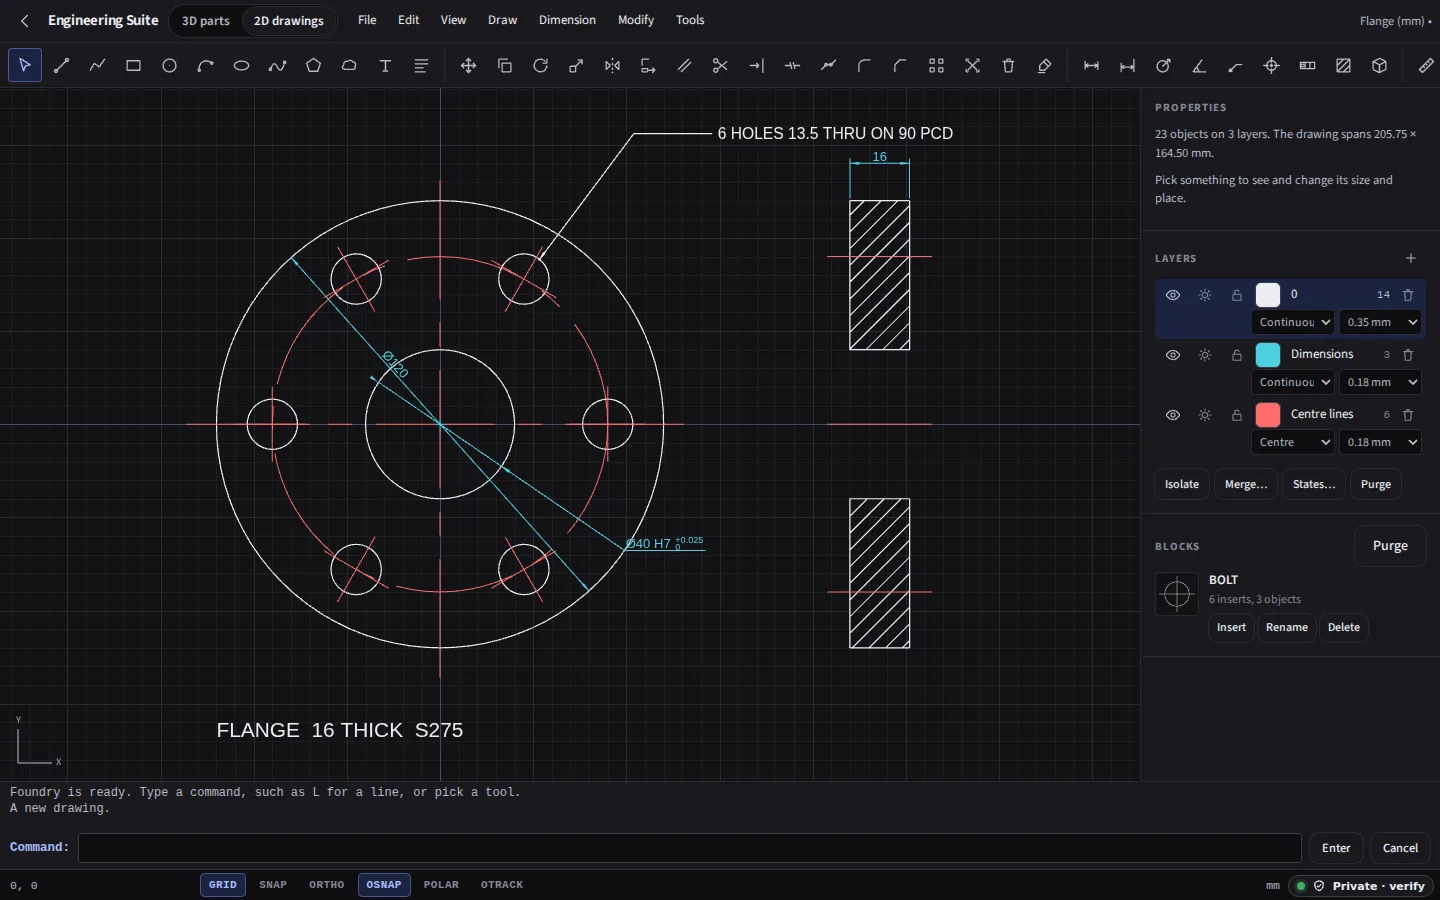Select the Chamfer tool

pos(900,66)
